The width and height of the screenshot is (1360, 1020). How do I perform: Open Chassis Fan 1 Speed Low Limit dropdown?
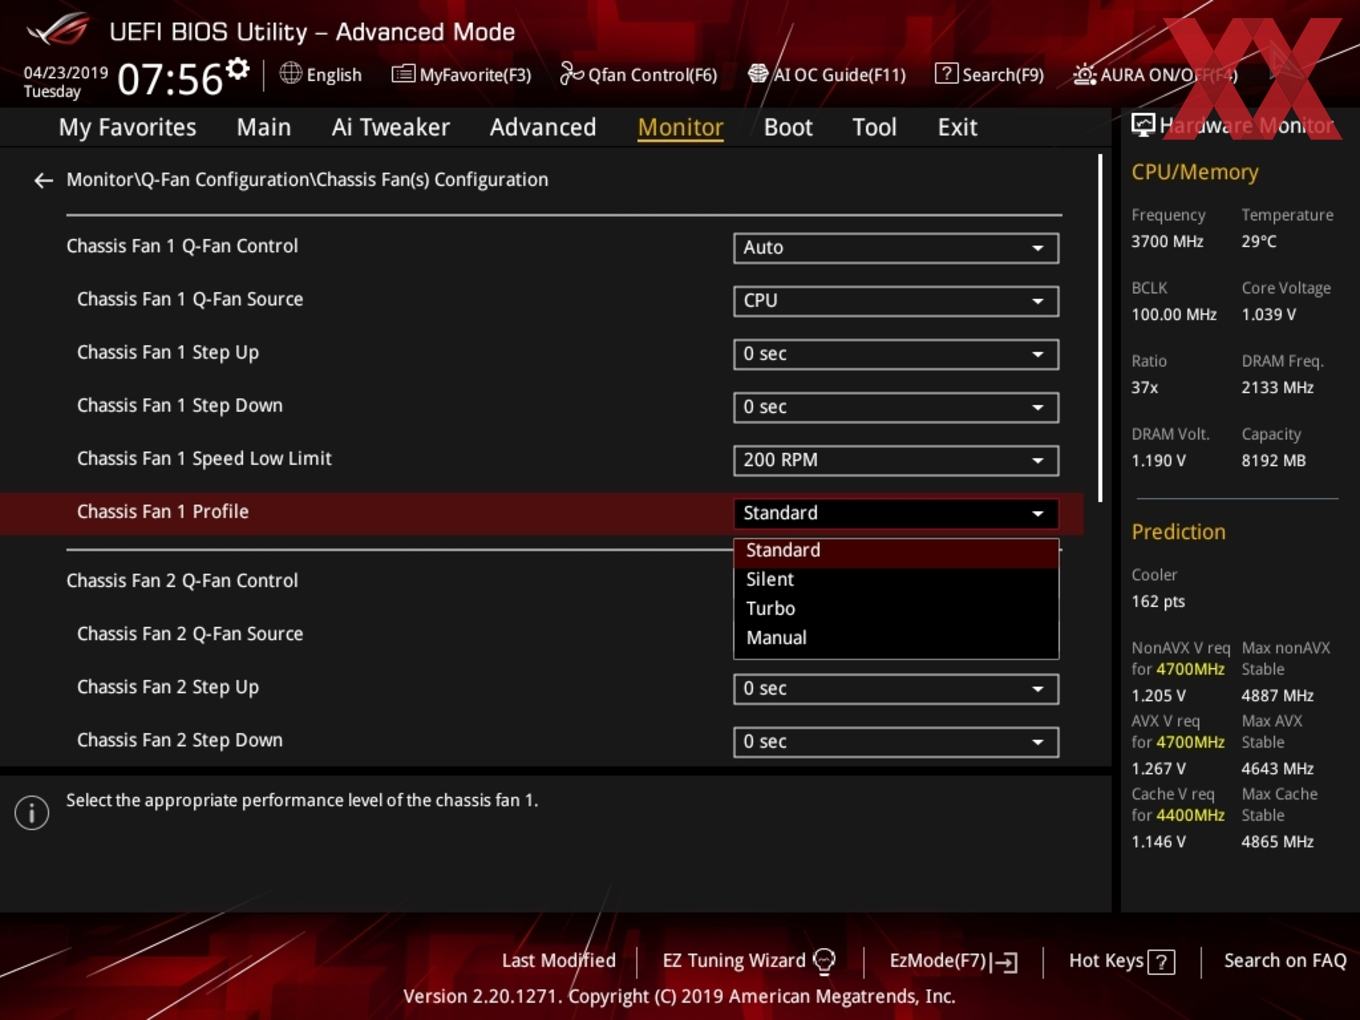[896, 460]
